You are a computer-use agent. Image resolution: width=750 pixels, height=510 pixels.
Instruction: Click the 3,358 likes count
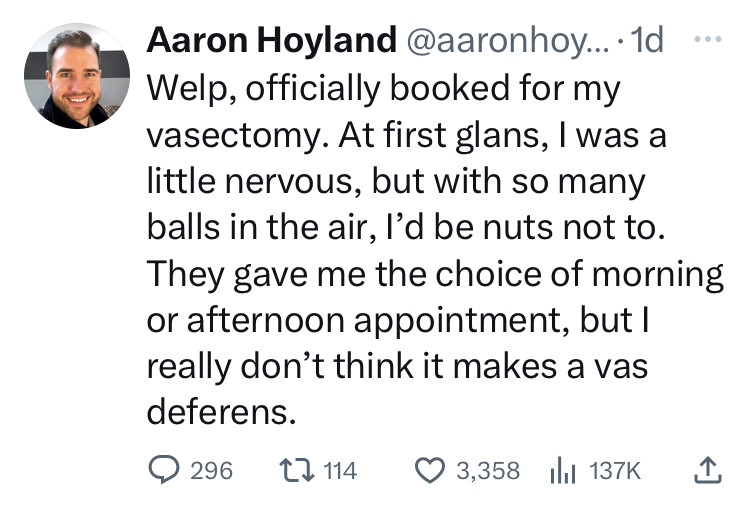coord(487,470)
